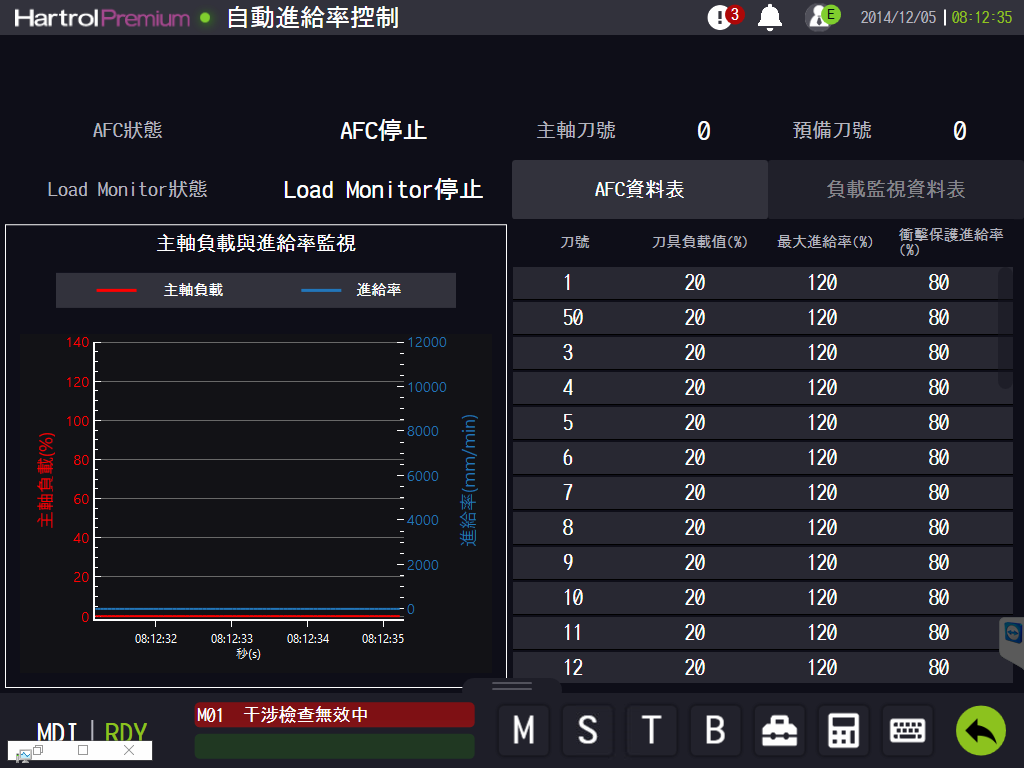
Task: Click the RDY status indicator
Action: (126, 731)
